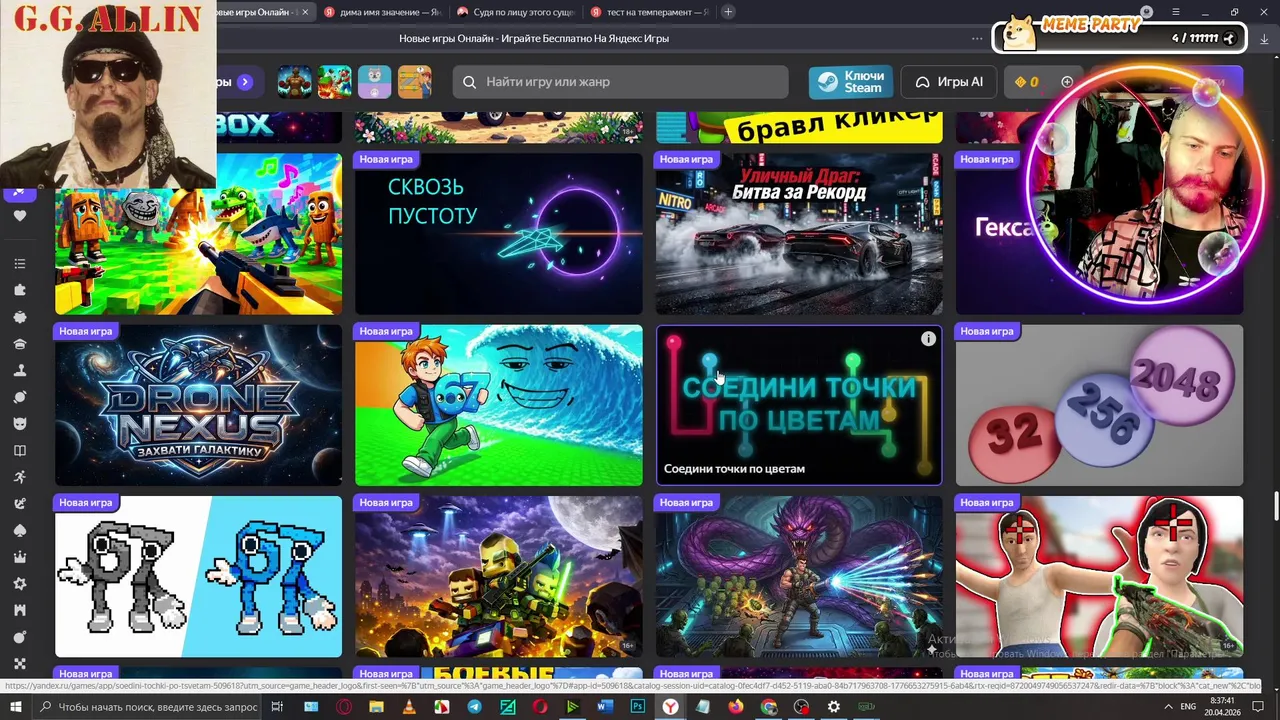The image size is (1280, 720).
Task: Click Новая игра badge on Drone Nexus
Action: coord(86,331)
